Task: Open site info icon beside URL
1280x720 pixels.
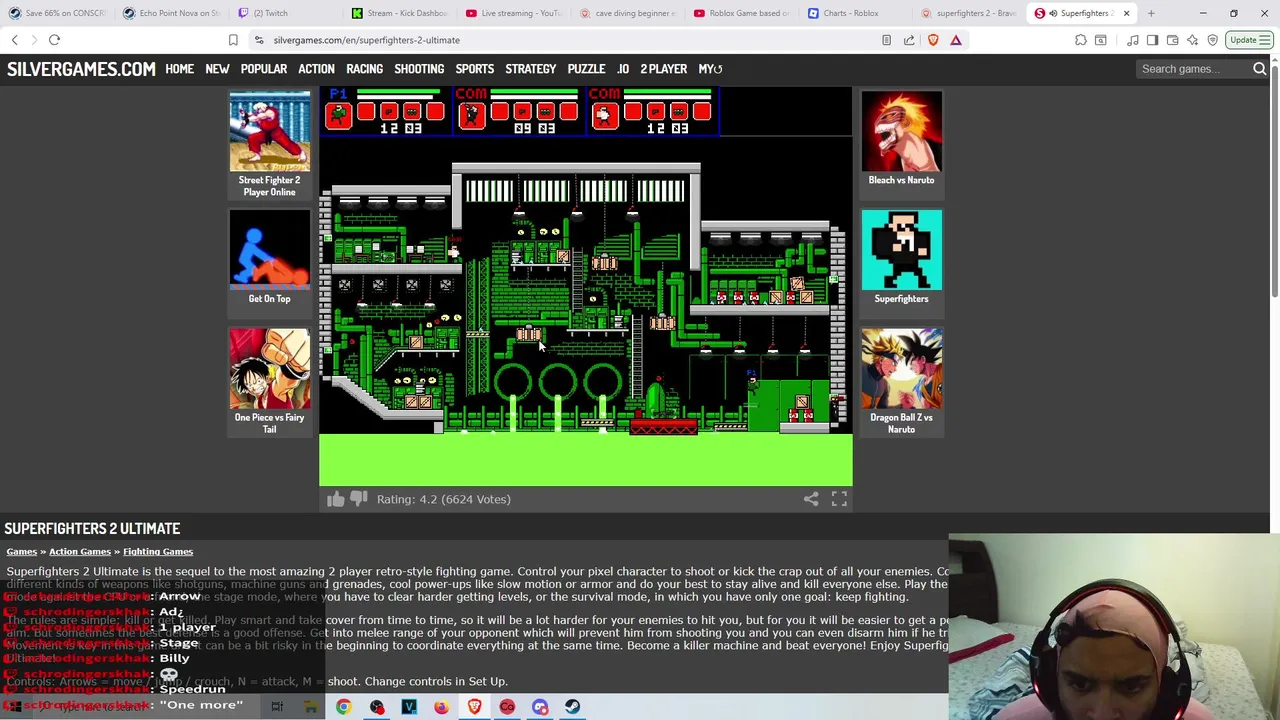Action: pos(259,40)
